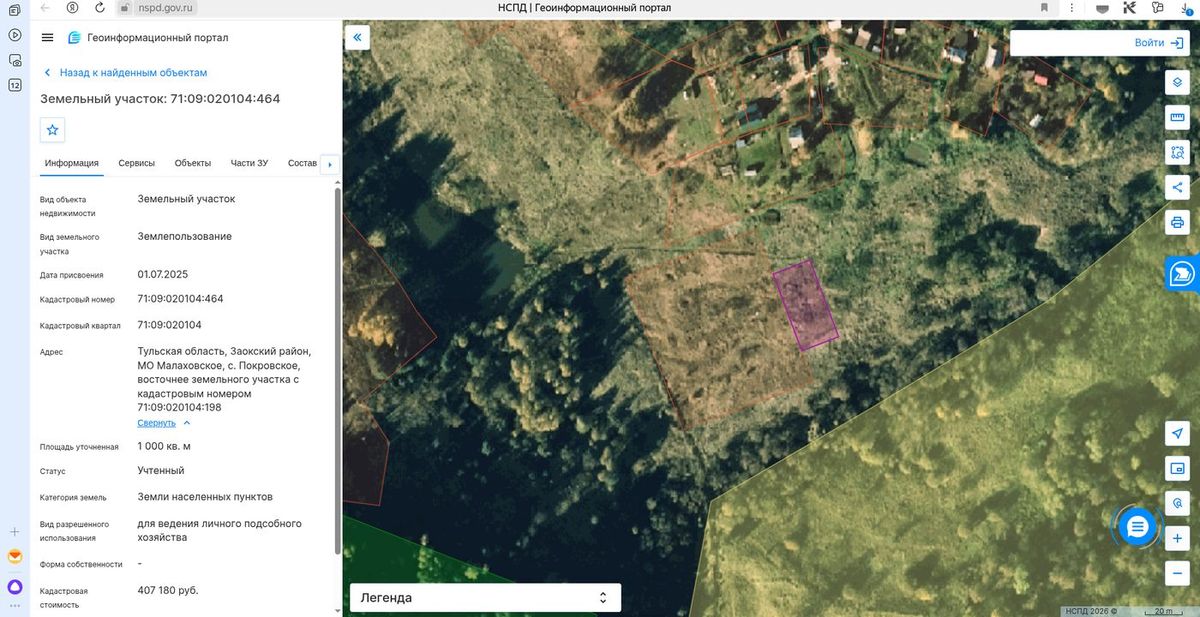Click the Yandex home button in the browser bar
Viewport: 1200px width, 617px height.
[73, 7]
